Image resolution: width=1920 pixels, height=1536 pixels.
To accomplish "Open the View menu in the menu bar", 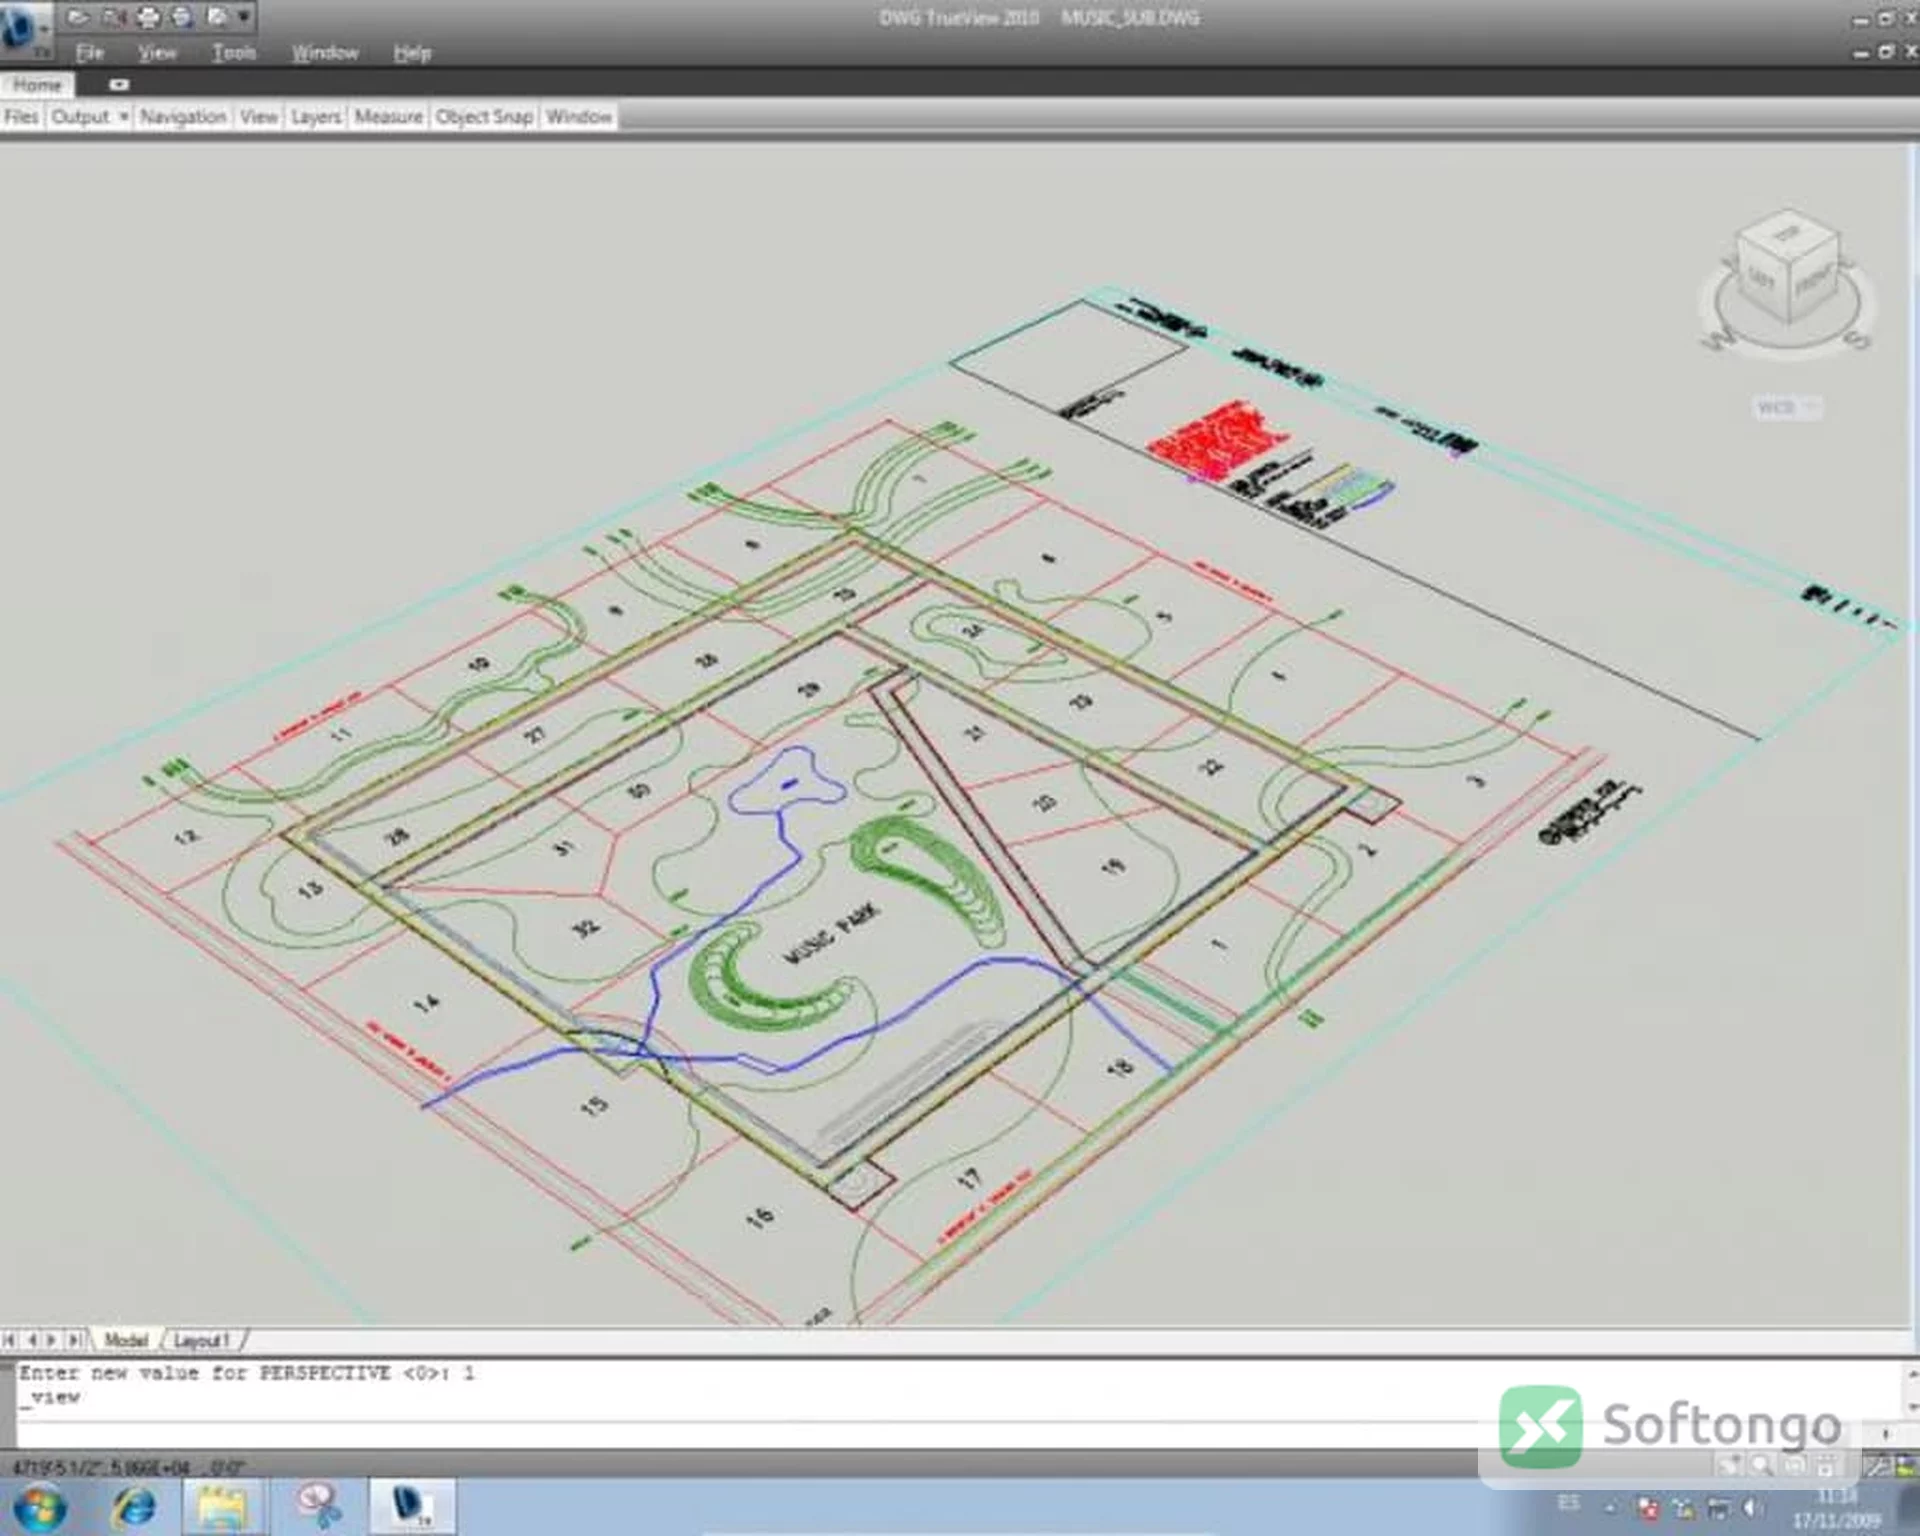I will pyautogui.click(x=157, y=53).
